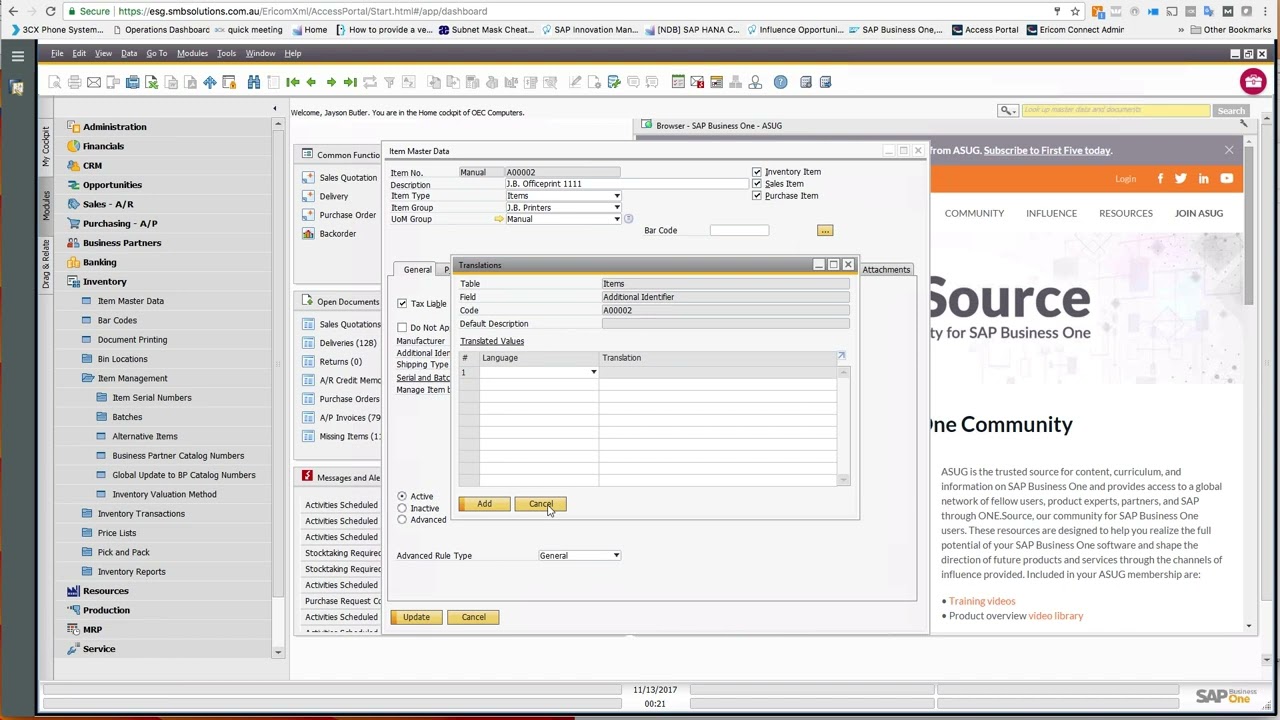Click the Filter funnel toolbar icon

pyautogui.click(x=390, y=82)
